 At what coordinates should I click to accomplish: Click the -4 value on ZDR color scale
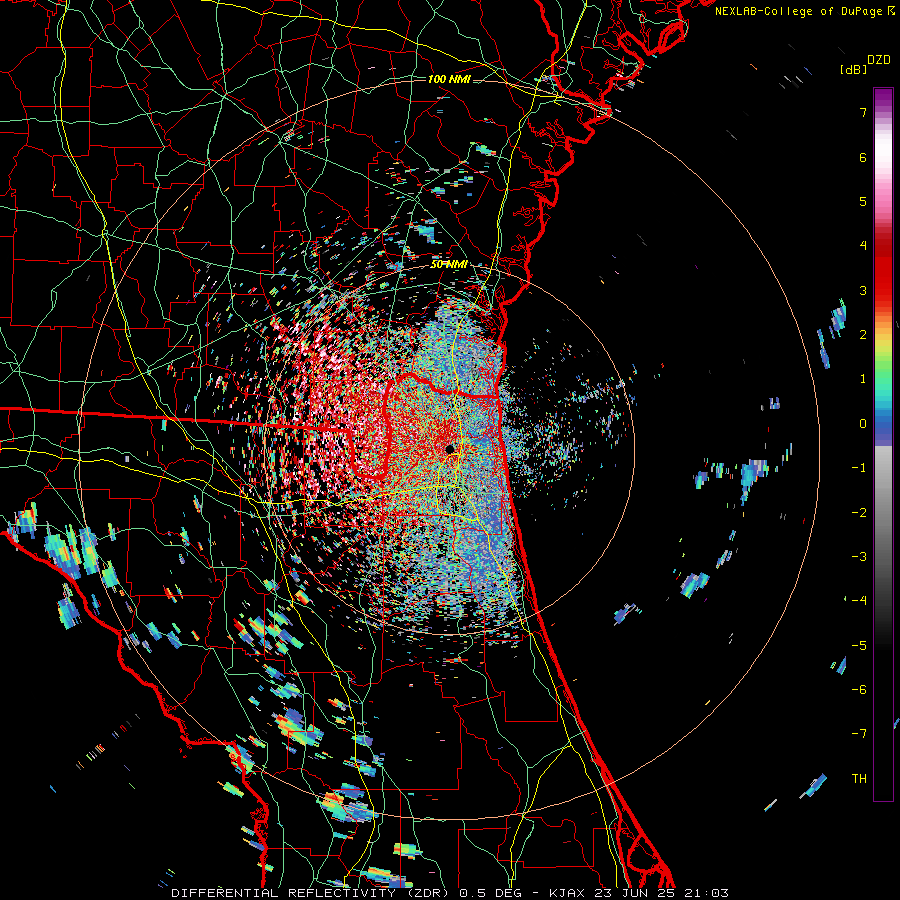point(859,601)
